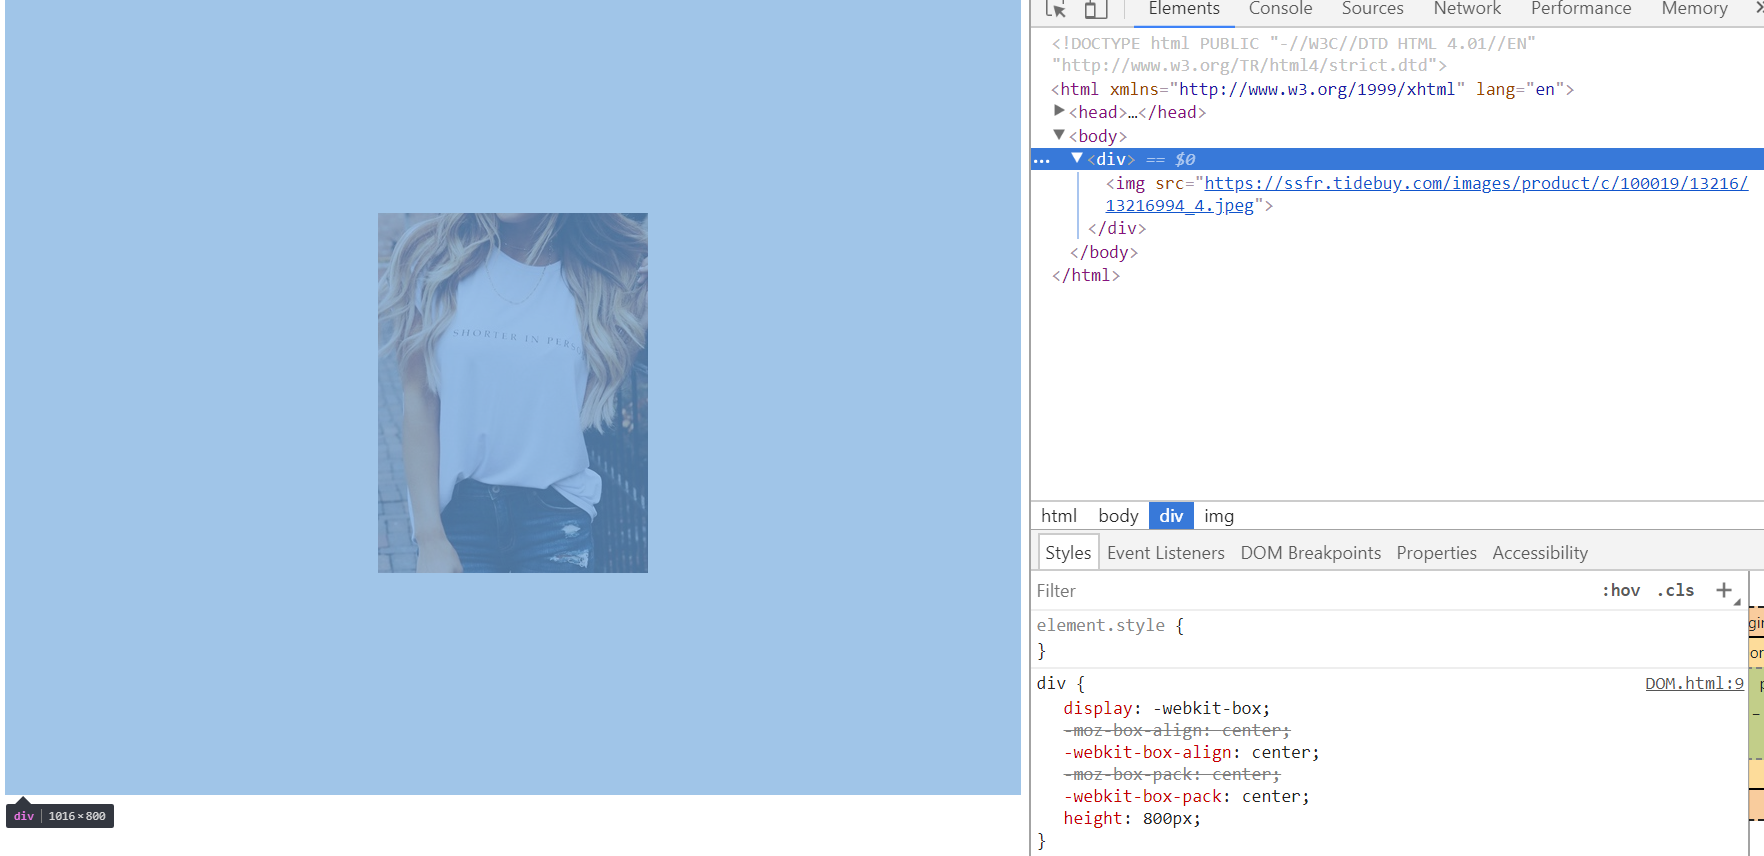
Task: Open the DOM.html:9 source link
Action: tap(1694, 683)
